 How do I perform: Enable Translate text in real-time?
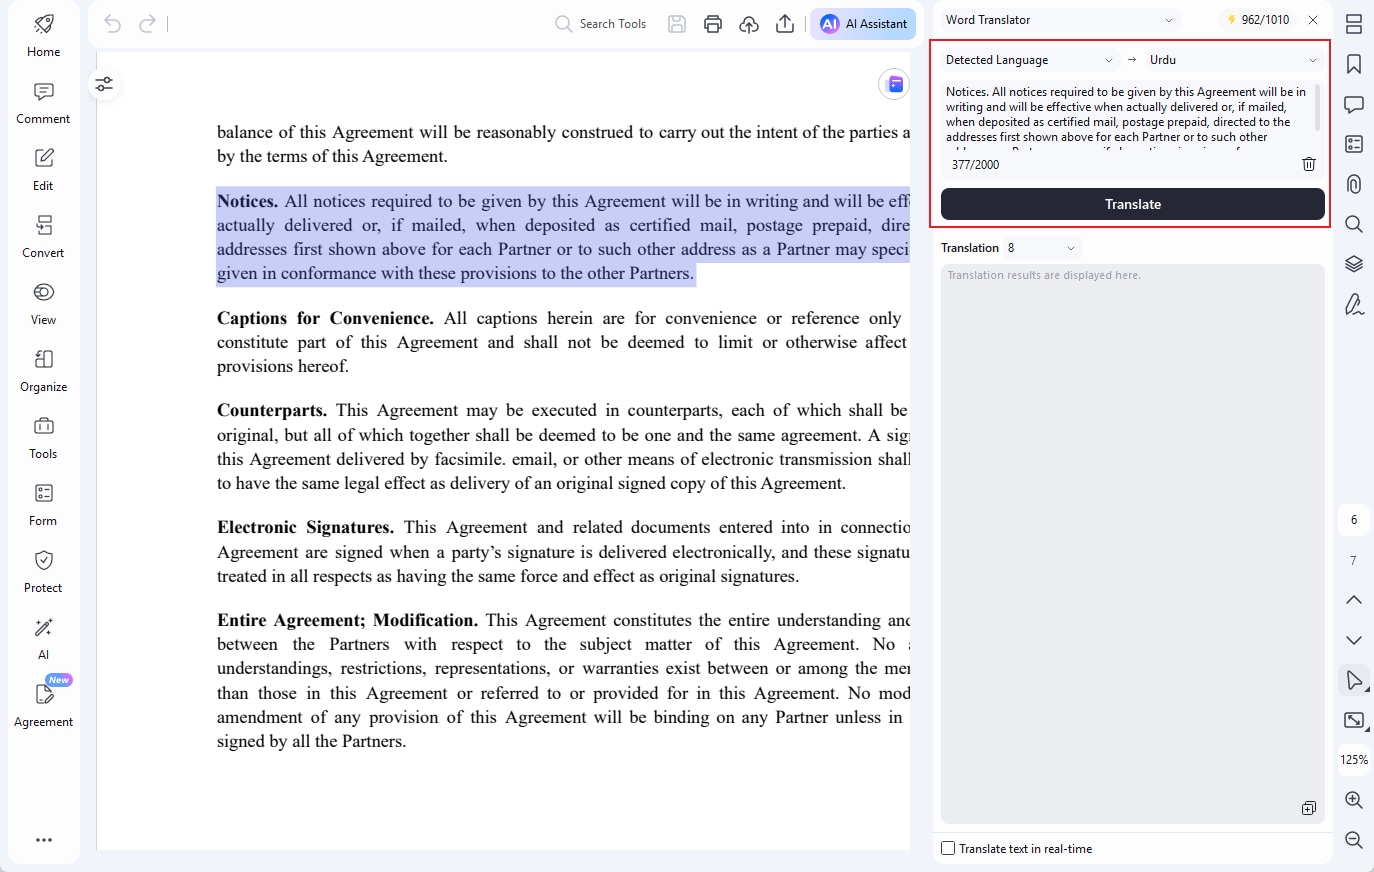[x=948, y=848]
